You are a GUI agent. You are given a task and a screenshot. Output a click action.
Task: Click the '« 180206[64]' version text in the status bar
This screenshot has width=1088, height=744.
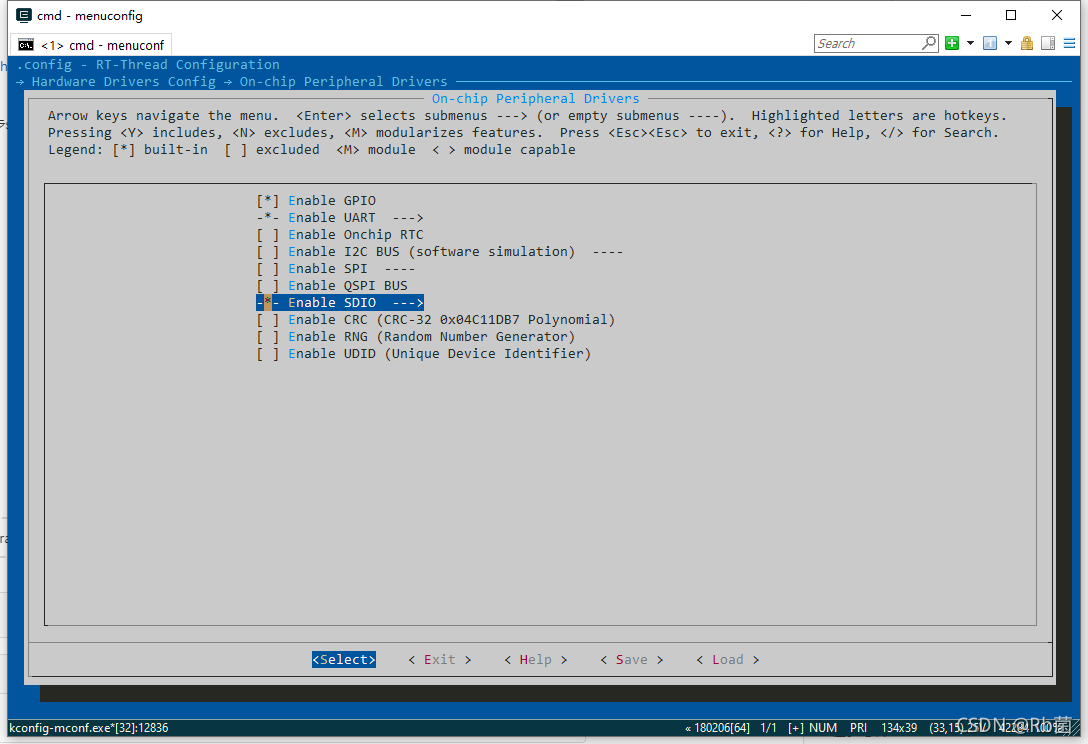coord(717,727)
